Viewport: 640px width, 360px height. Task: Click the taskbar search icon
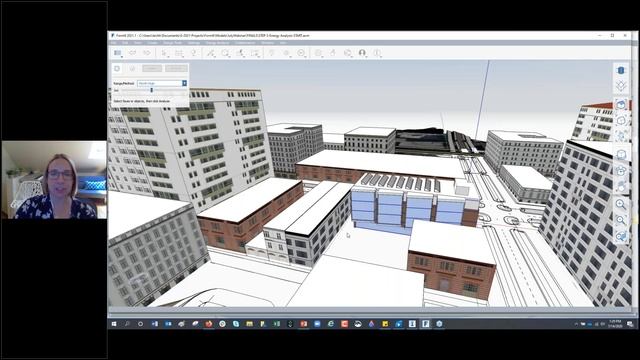(x=127, y=324)
